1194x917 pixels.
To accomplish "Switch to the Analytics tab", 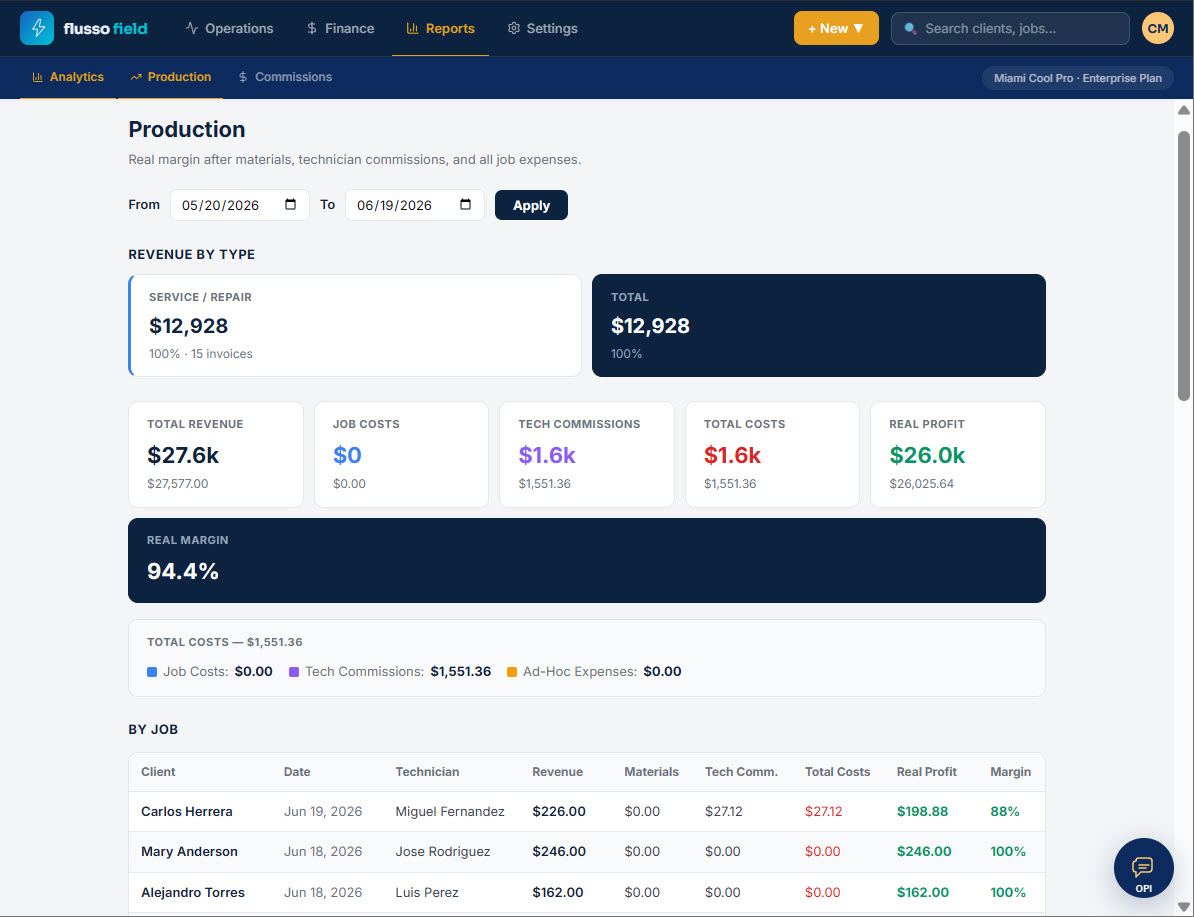I will click(68, 77).
